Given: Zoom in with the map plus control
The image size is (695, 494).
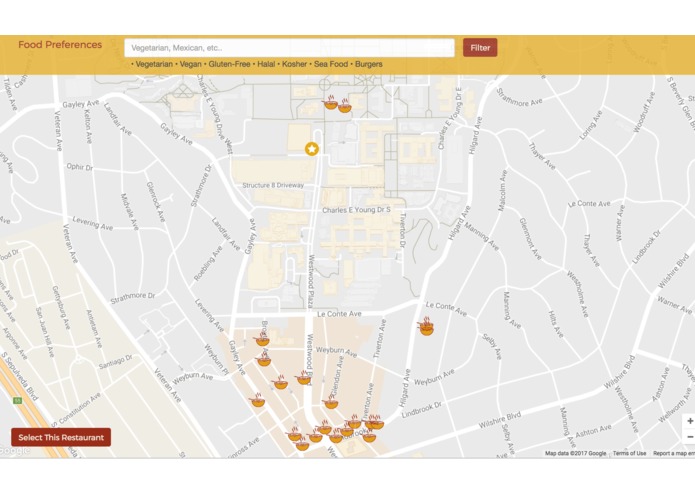Looking at the screenshot, I should [x=690, y=421].
